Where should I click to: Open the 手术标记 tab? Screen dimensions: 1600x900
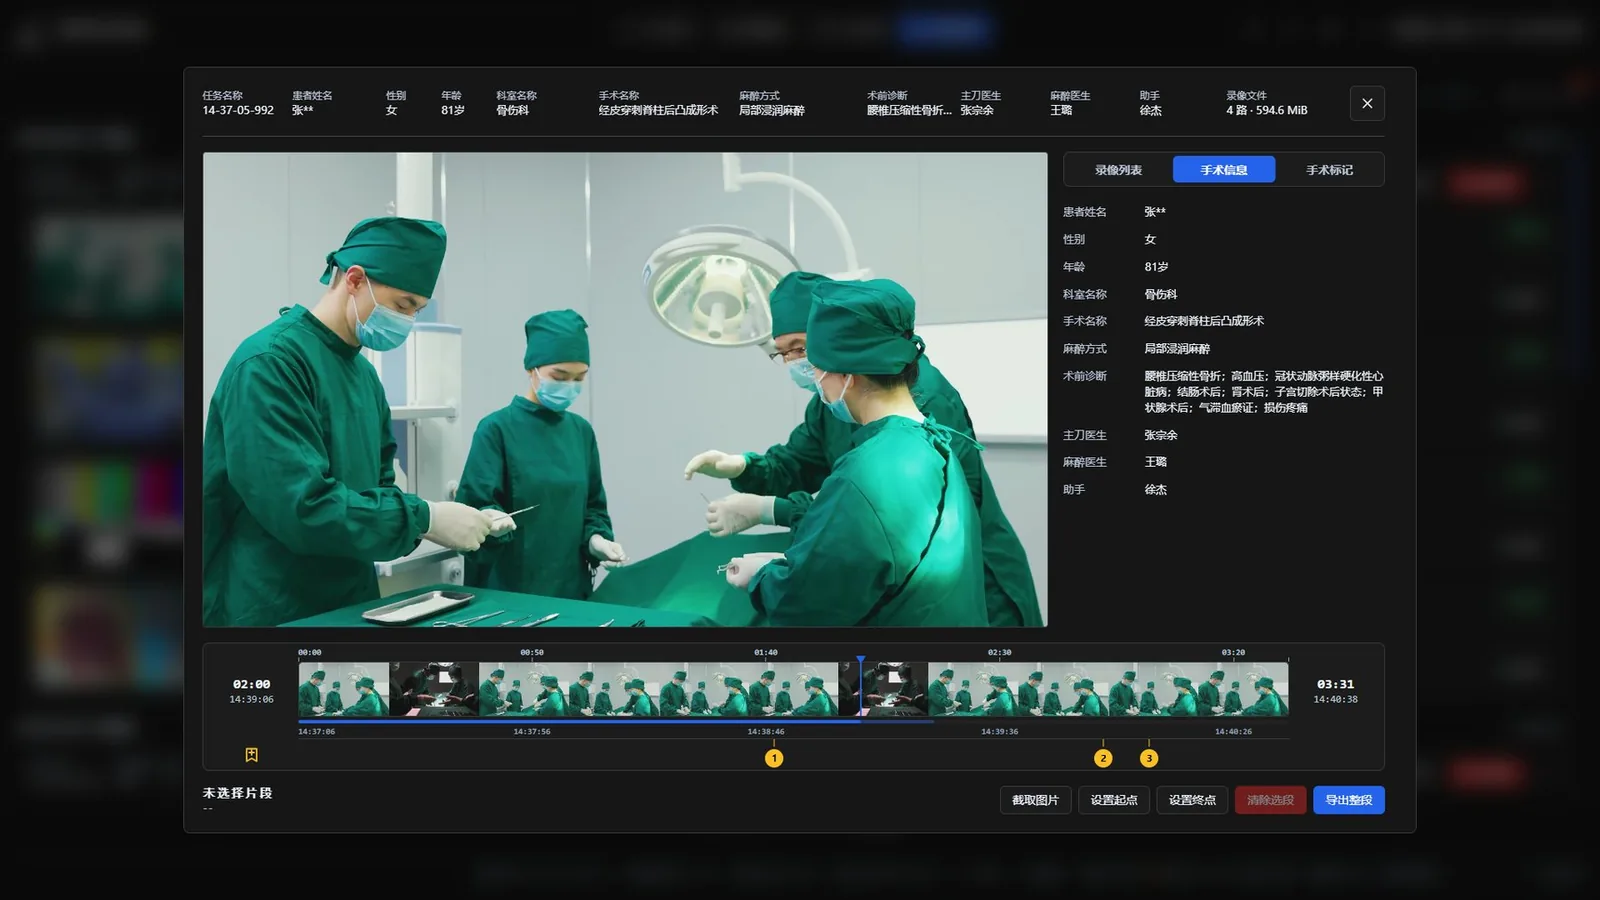coord(1329,170)
